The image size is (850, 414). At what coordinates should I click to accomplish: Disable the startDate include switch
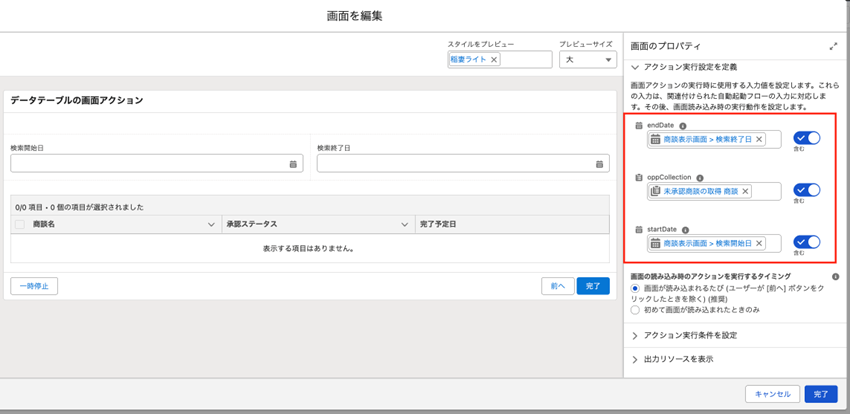(x=806, y=242)
